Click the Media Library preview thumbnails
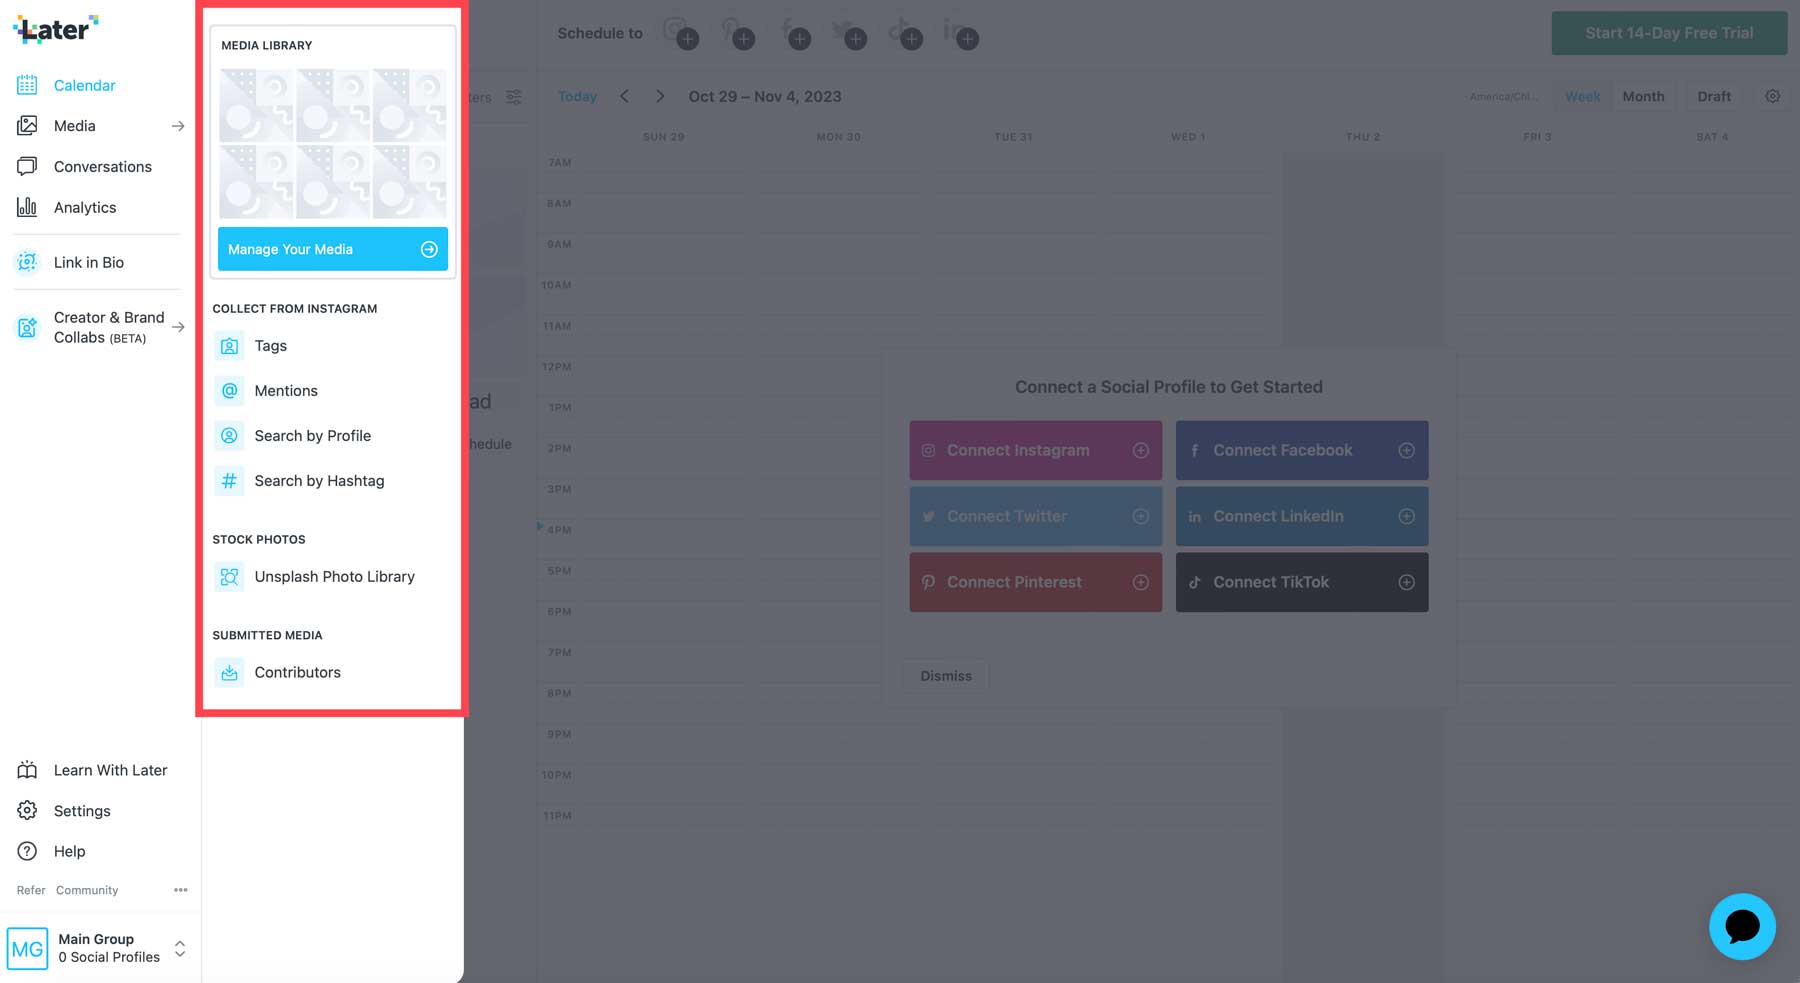This screenshot has height=983, width=1800. point(333,143)
